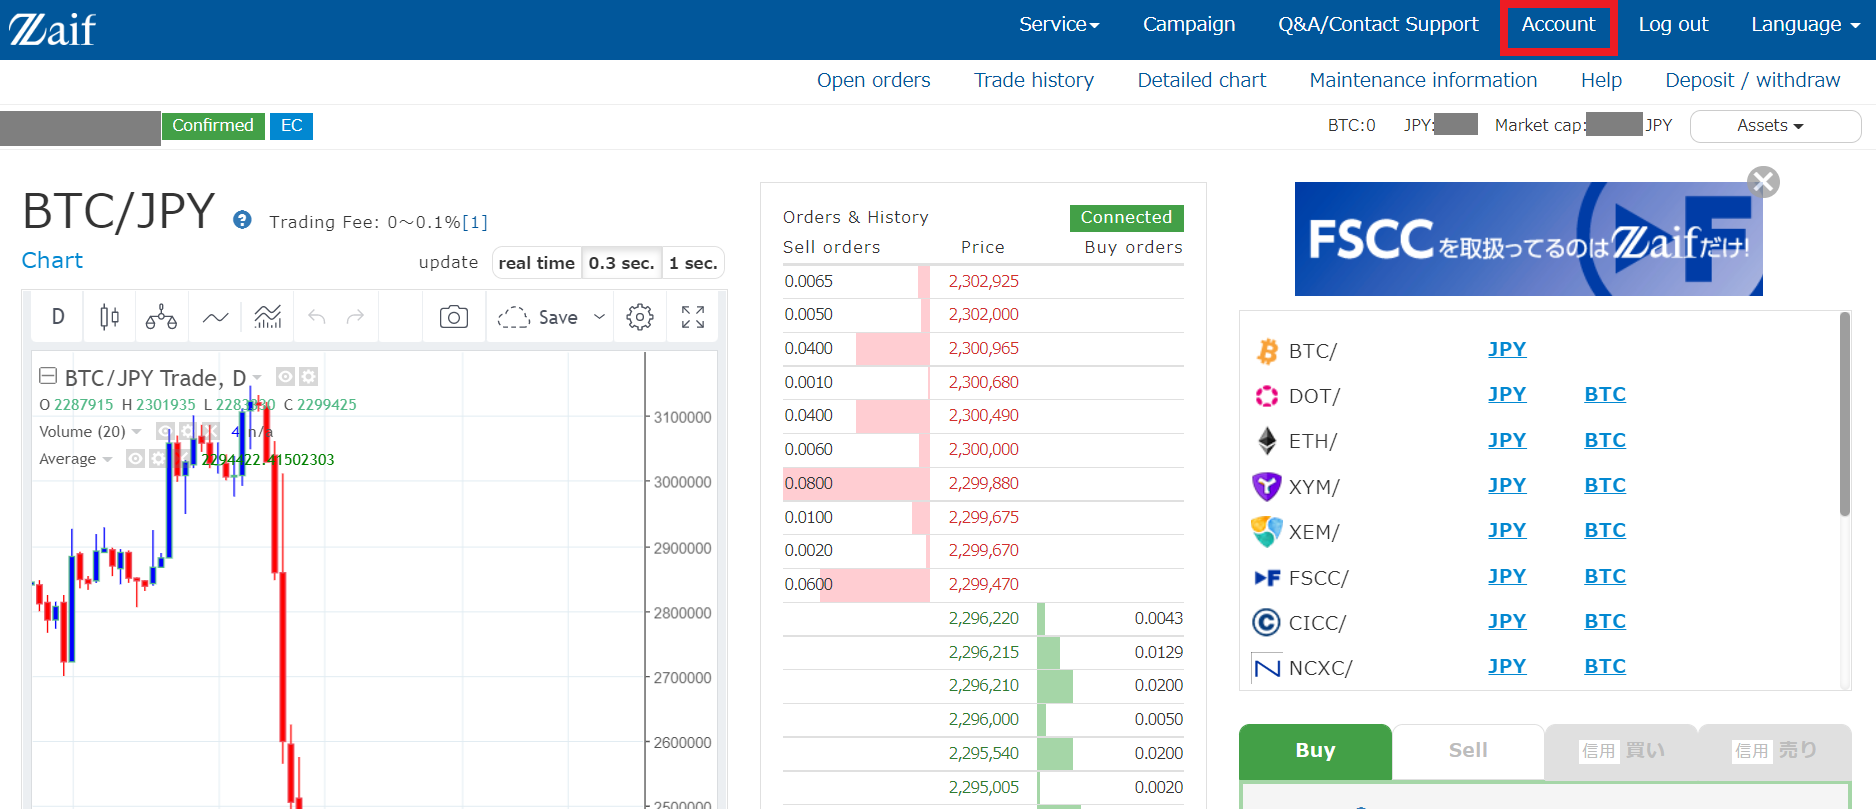Viewport: 1876px width, 809px height.
Task: Click the chart Redo arrow
Action: point(355,317)
